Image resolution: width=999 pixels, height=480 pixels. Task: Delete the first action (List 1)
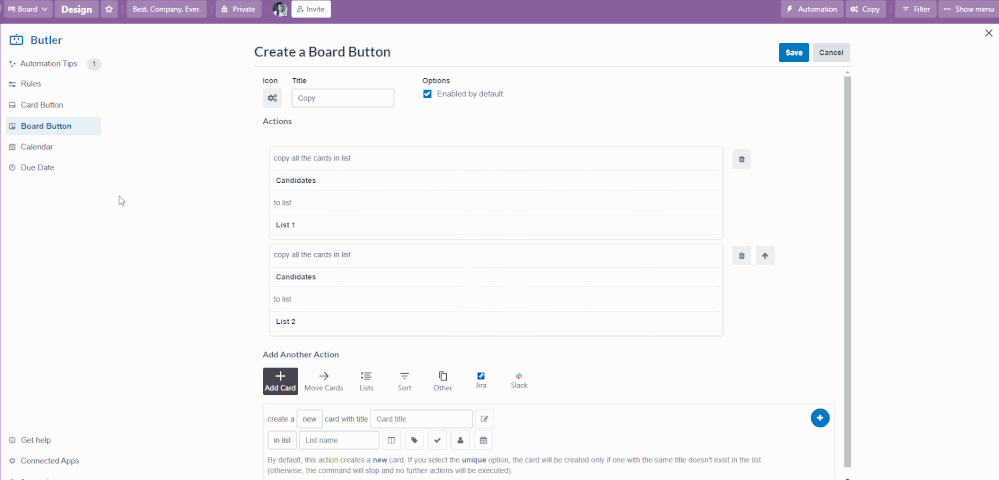click(x=742, y=159)
